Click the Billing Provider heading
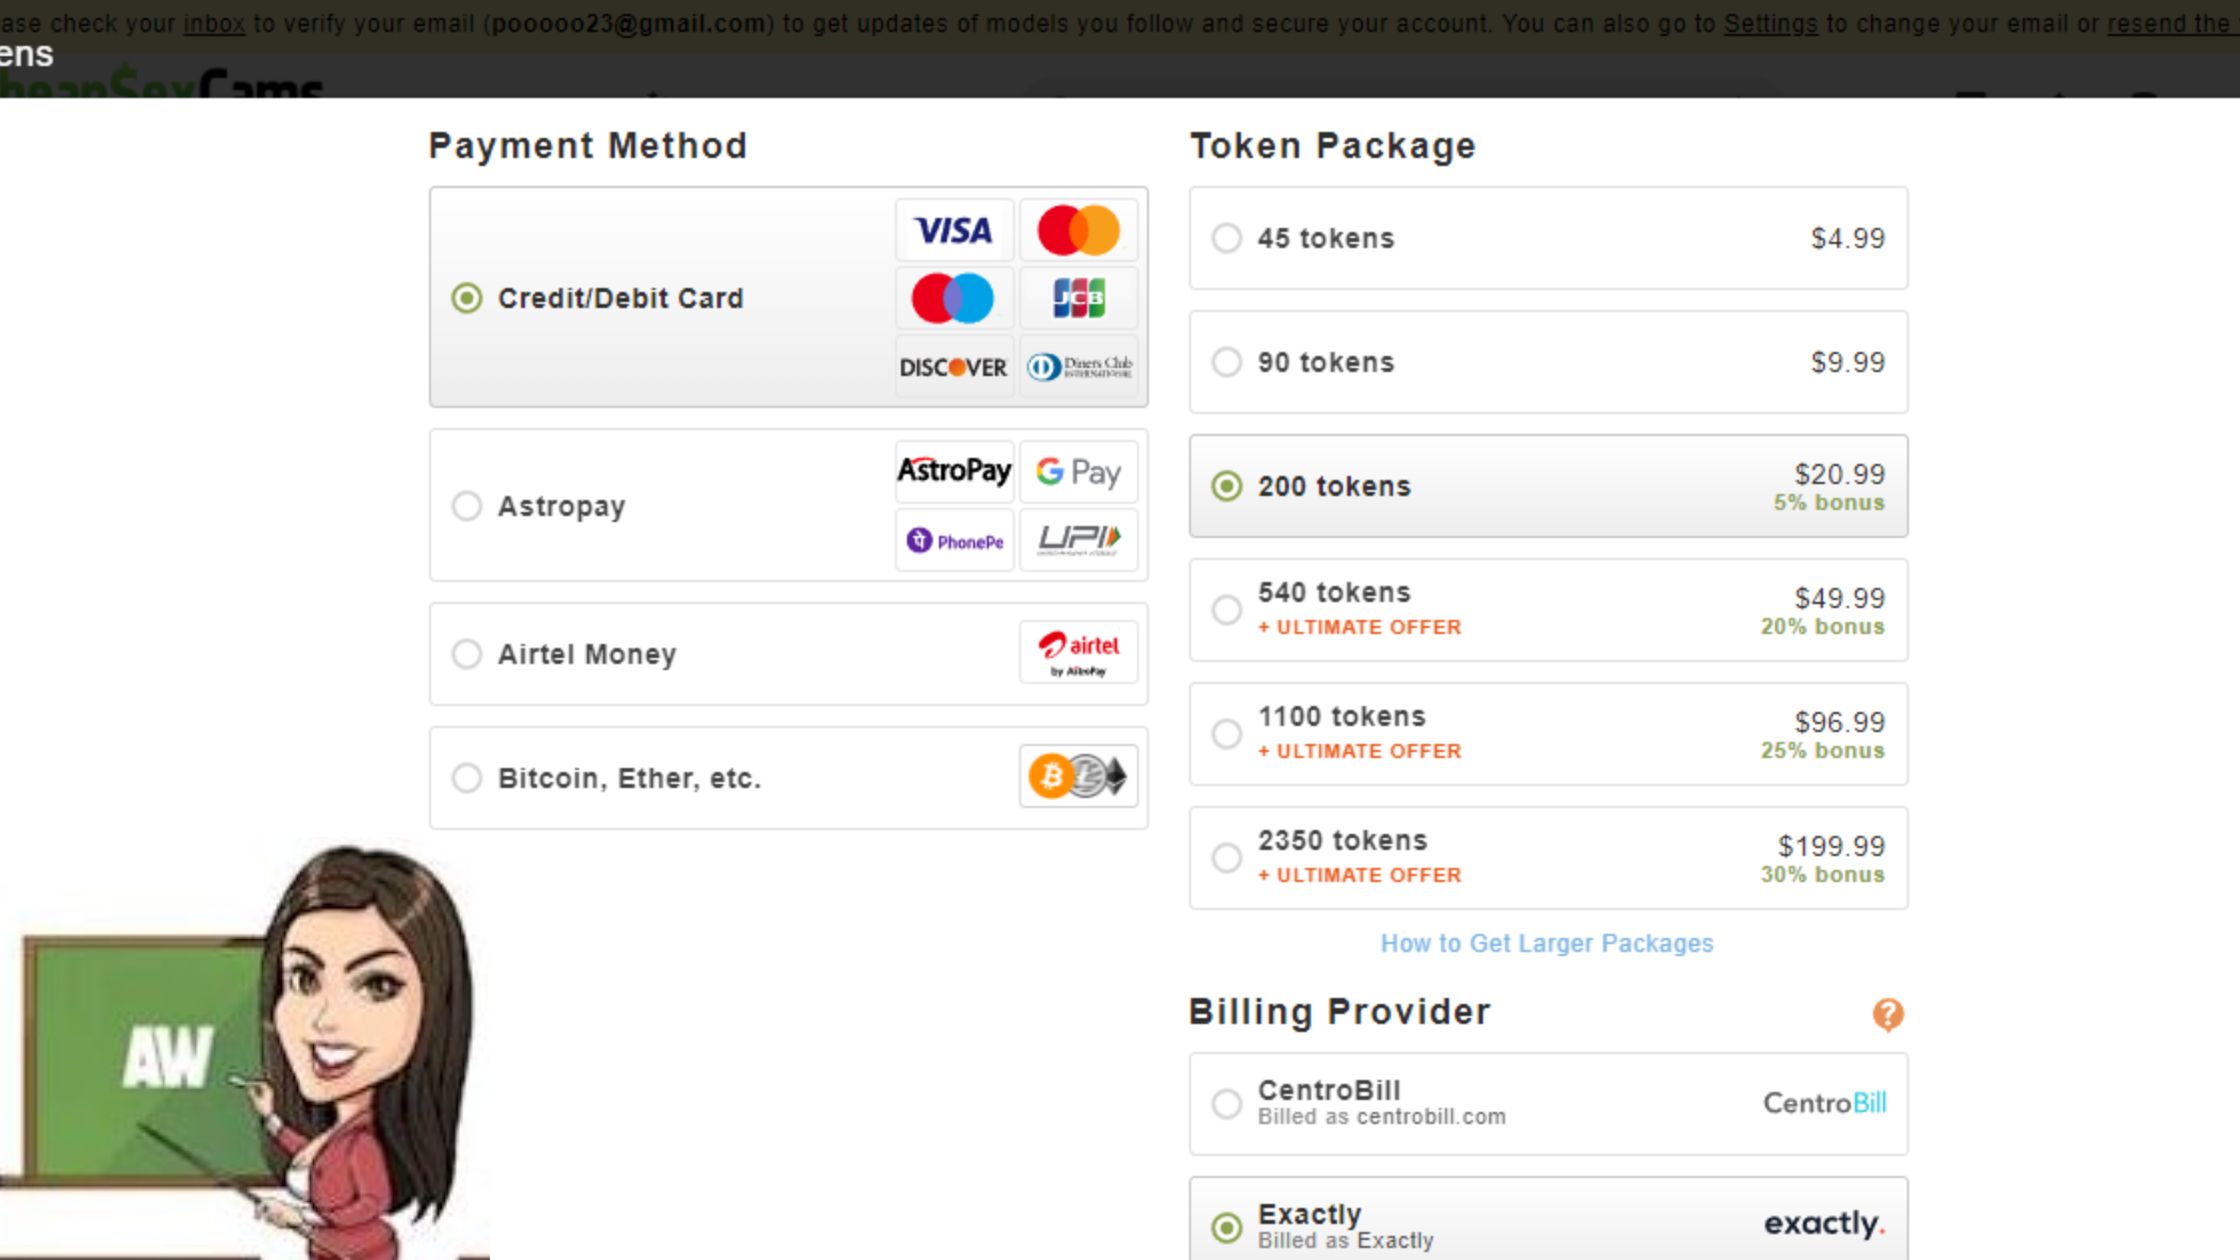This screenshot has width=2240, height=1260. pyautogui.click(x=1339, y=1012)
